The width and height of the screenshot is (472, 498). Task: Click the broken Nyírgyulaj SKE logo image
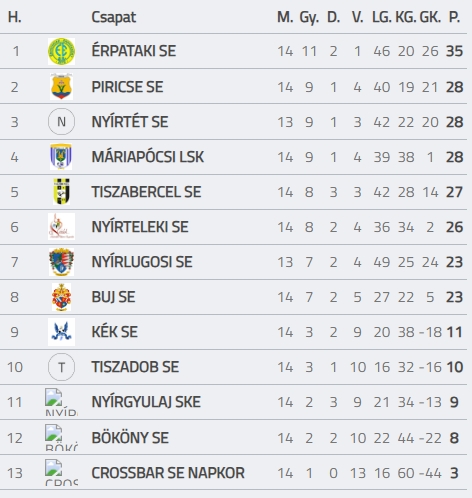click(61, 402)
